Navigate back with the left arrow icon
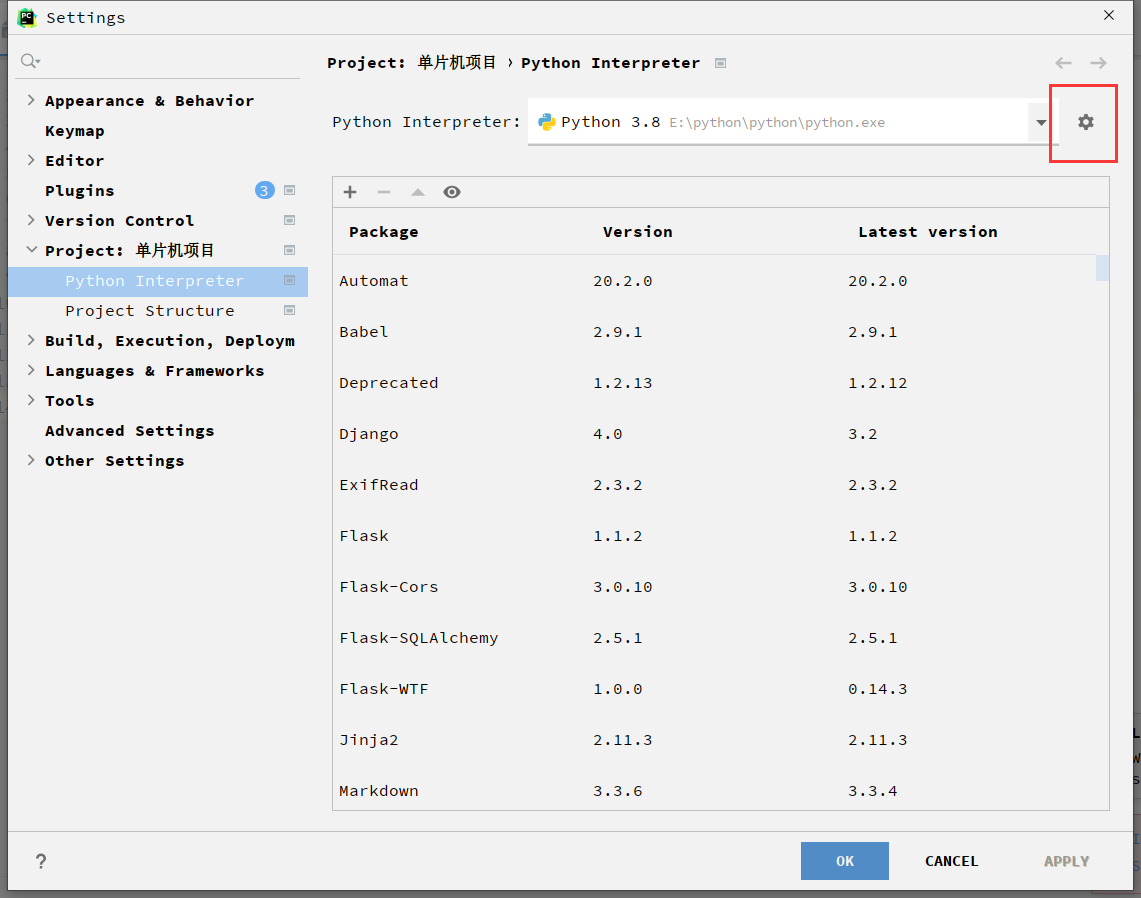Image resolution: width=1141 pixels, height=898 pixels. [1063, 62]
